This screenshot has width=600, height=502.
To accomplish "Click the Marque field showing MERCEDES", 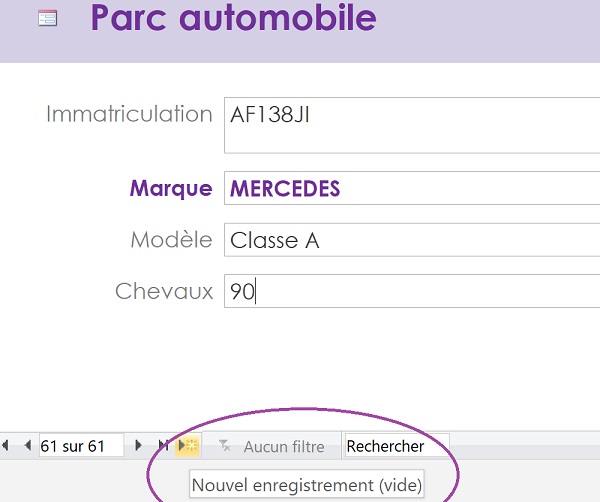I will point(412,188).
